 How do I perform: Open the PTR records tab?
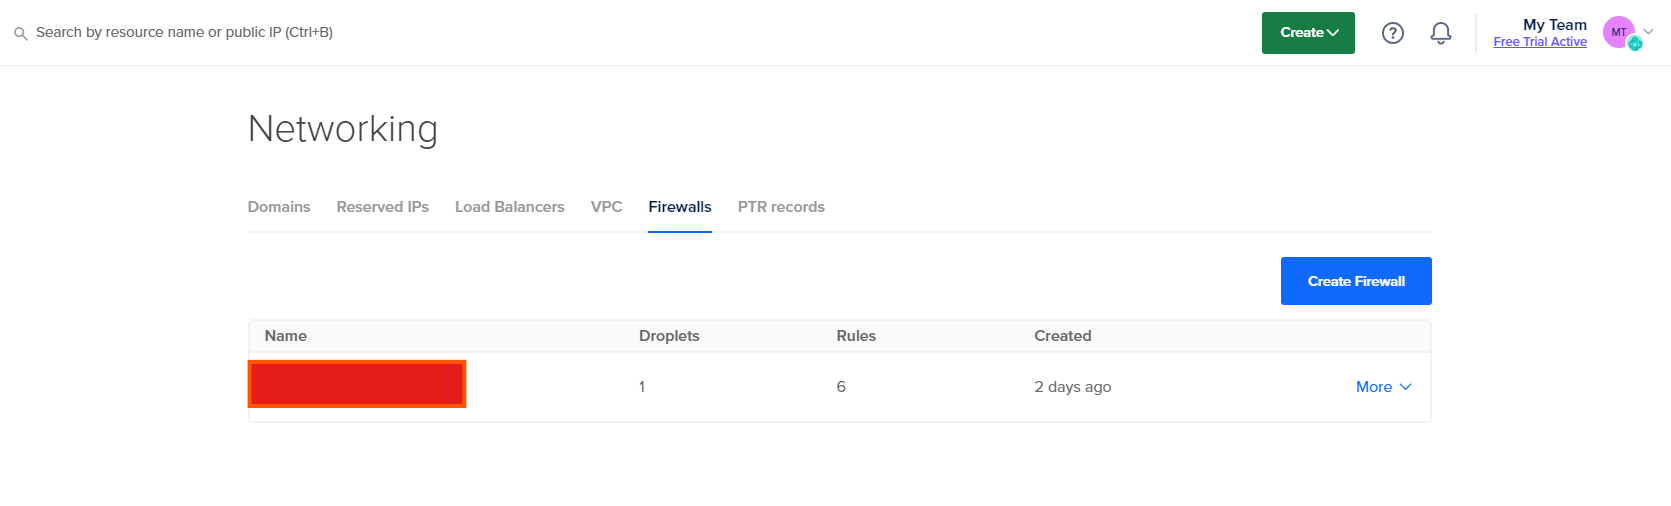(781, 207)
